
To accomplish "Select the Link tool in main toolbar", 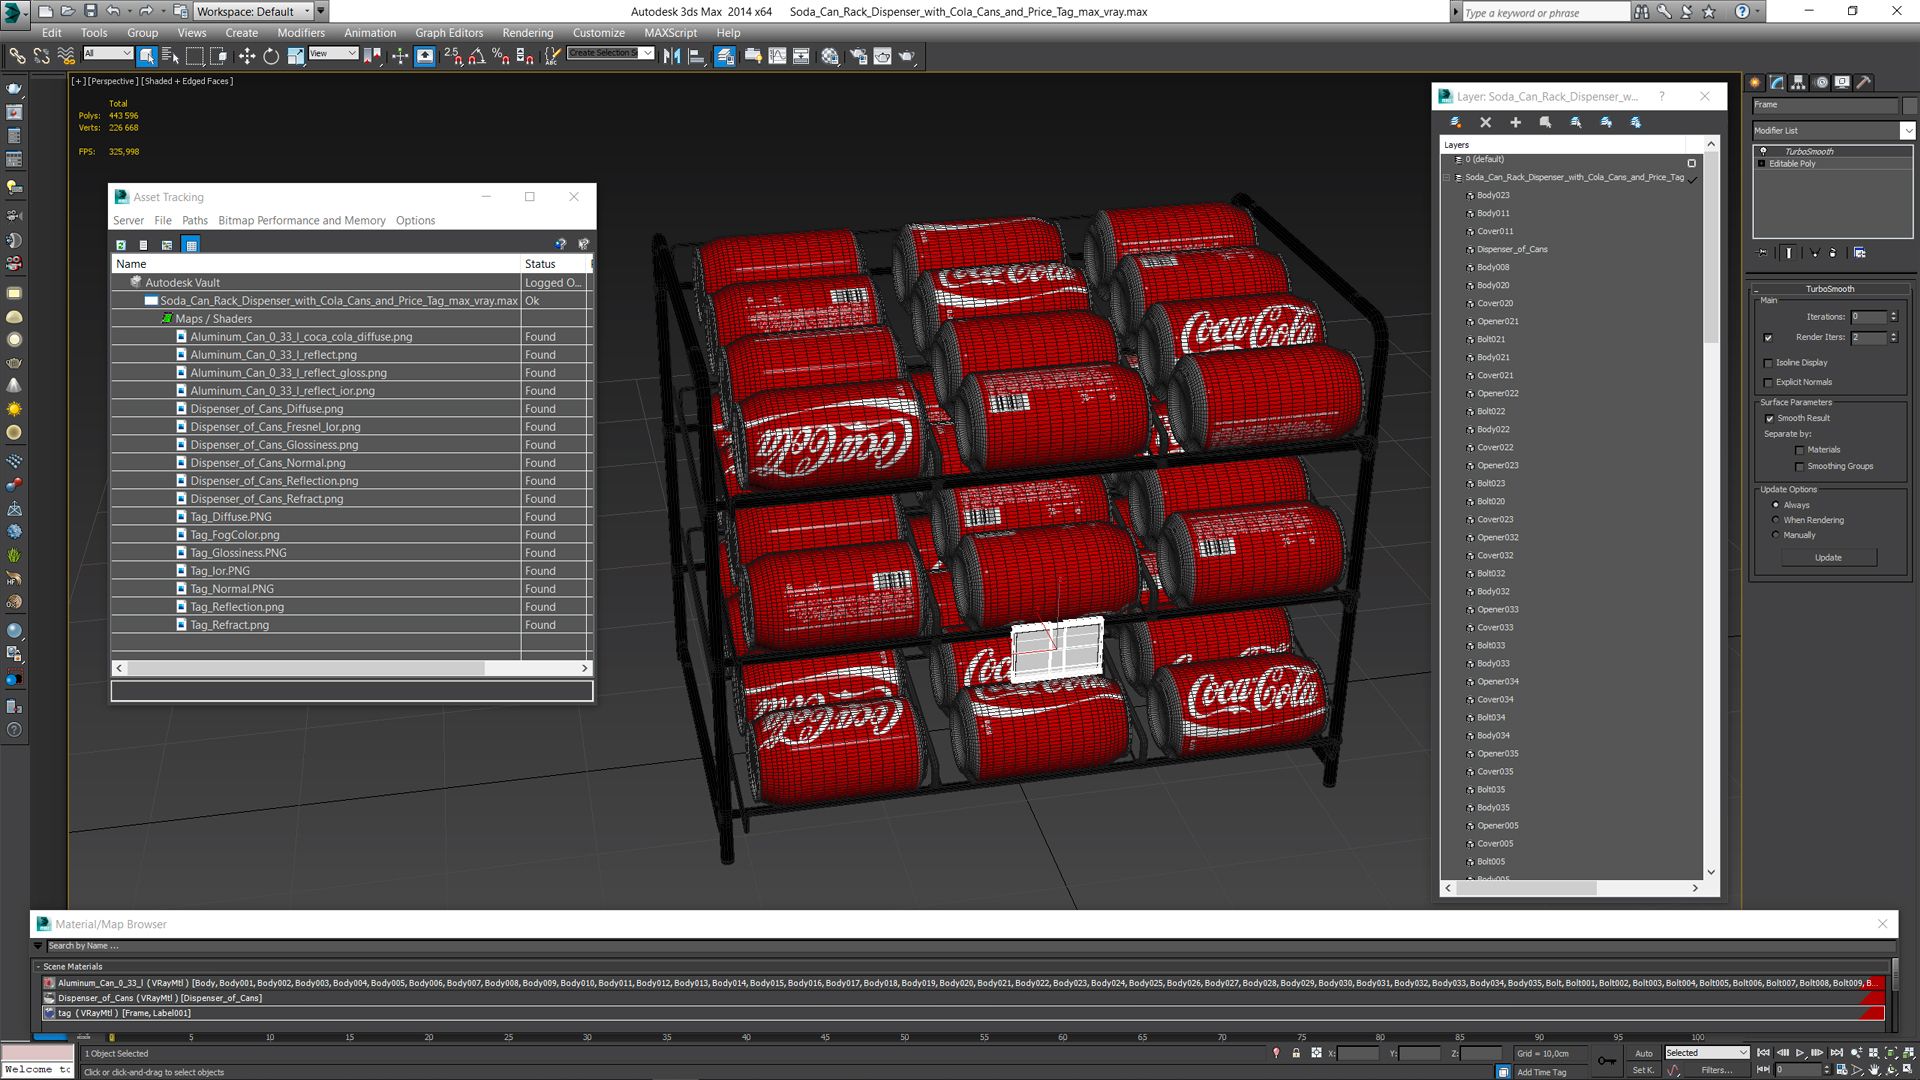I will click(17, 56).
